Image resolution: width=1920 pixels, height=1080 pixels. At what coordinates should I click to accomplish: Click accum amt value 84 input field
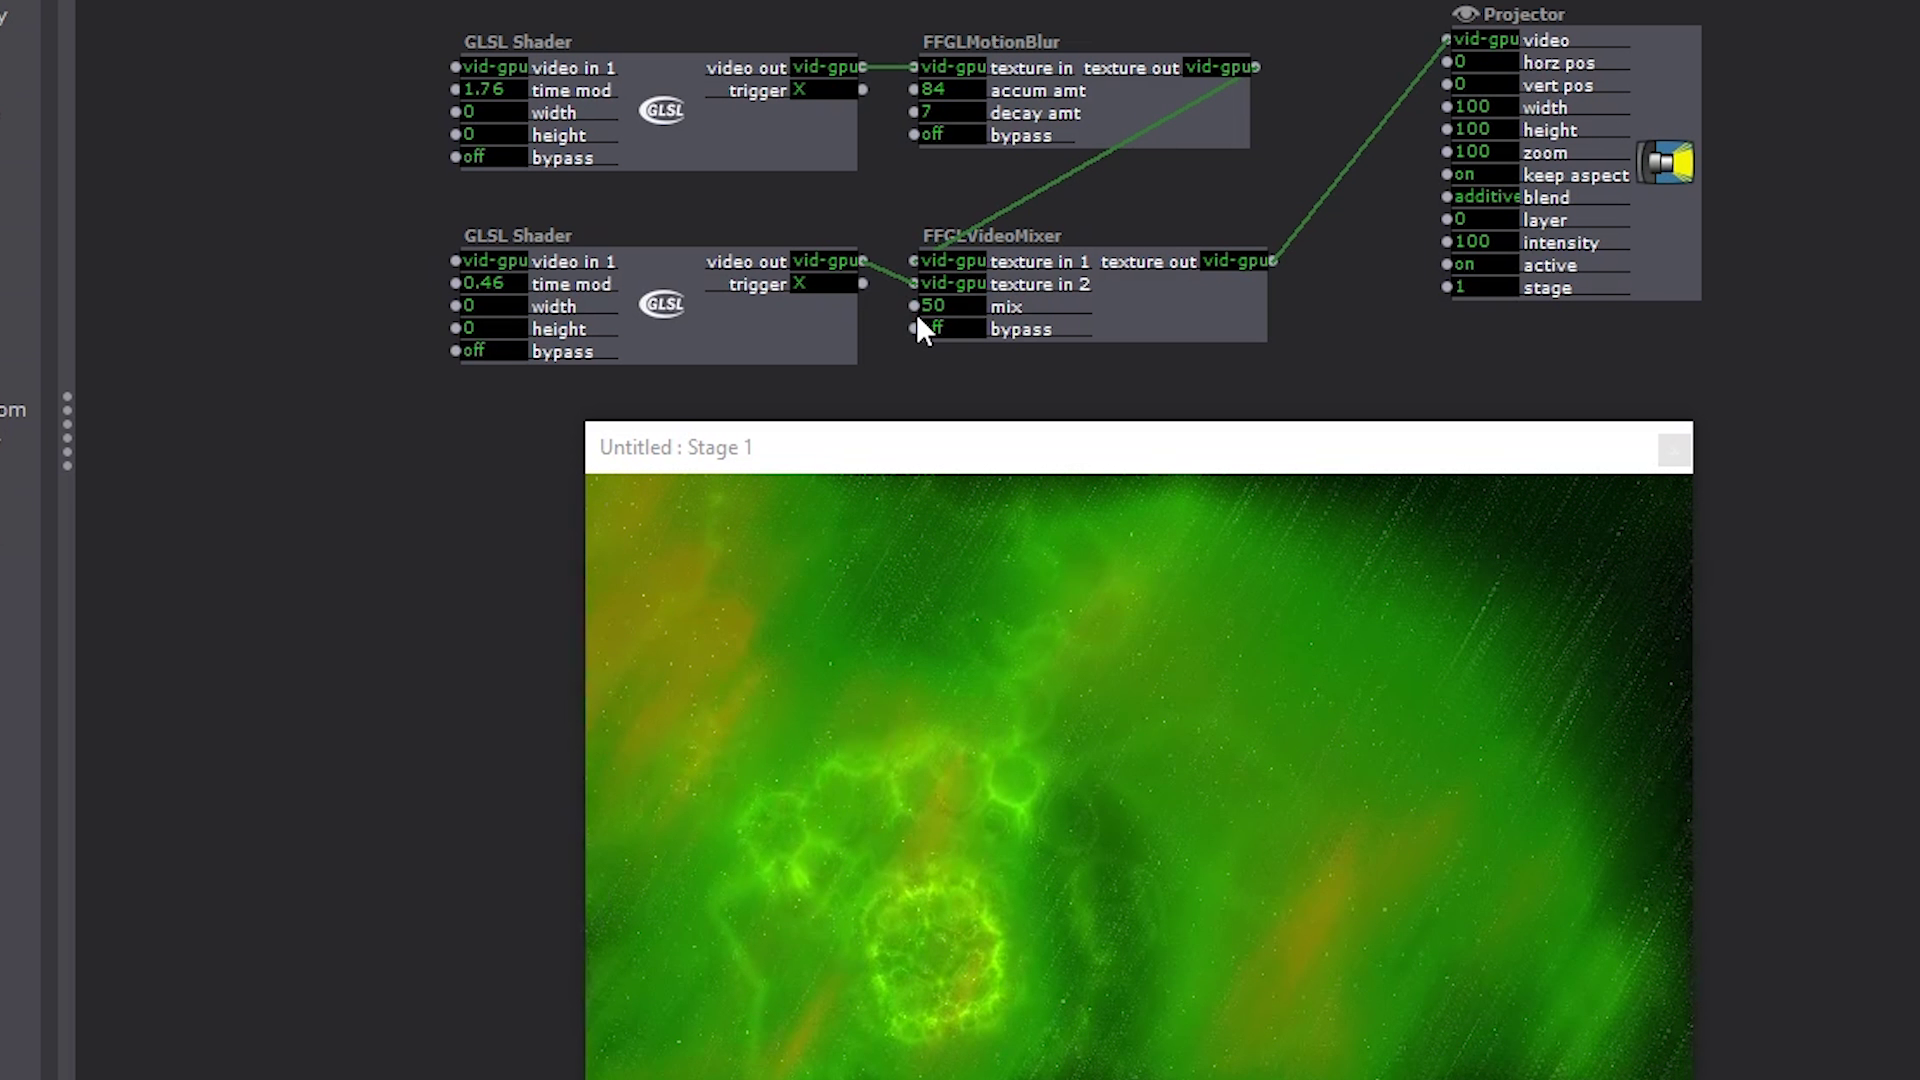click(950, 90)
